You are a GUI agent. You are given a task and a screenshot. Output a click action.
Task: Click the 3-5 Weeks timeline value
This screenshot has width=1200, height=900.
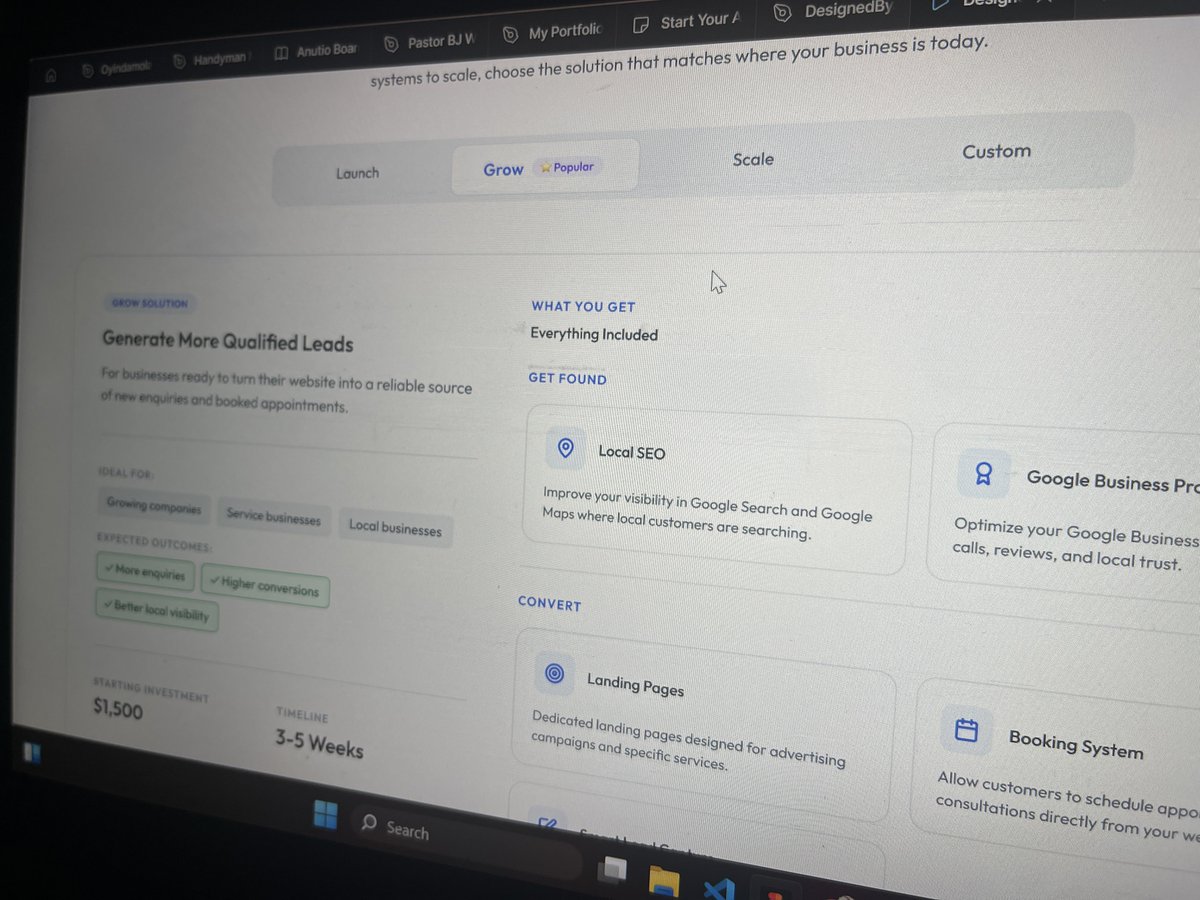pyautogui.click(x=320, y=744)
